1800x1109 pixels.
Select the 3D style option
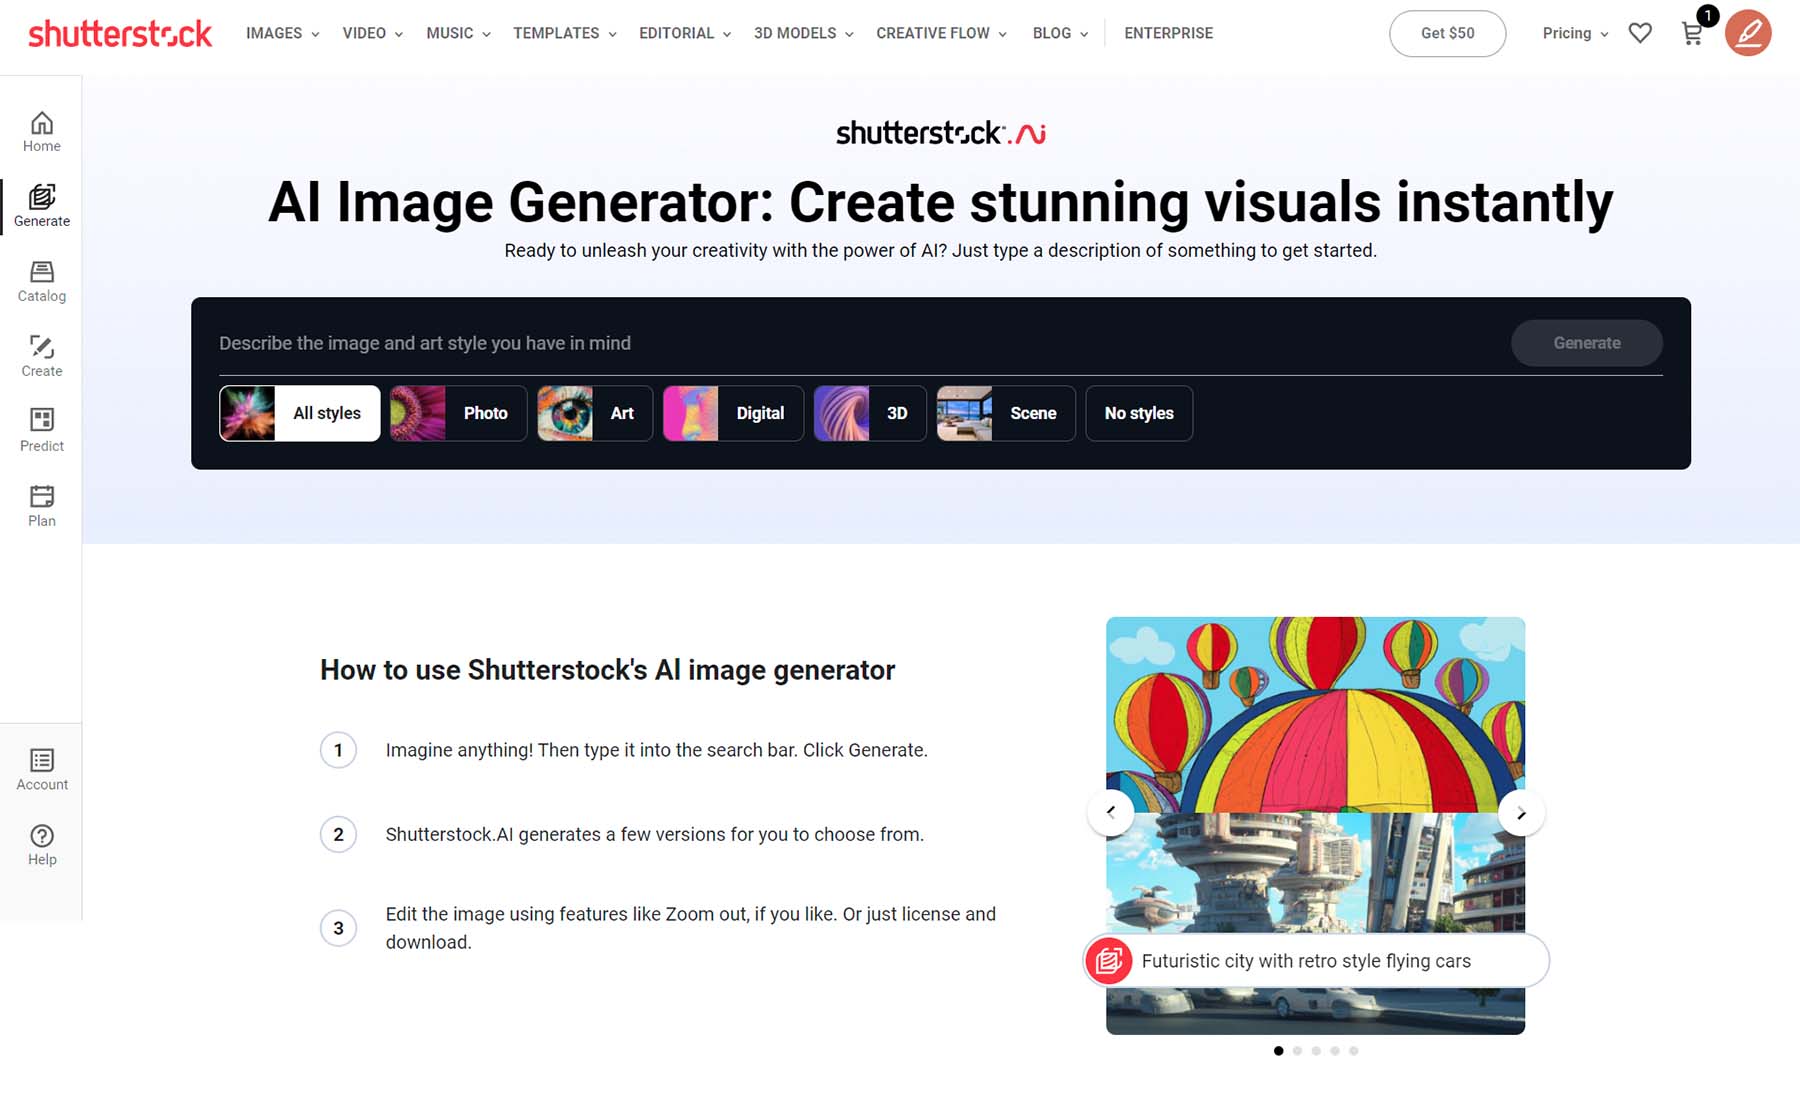[870, 413]
